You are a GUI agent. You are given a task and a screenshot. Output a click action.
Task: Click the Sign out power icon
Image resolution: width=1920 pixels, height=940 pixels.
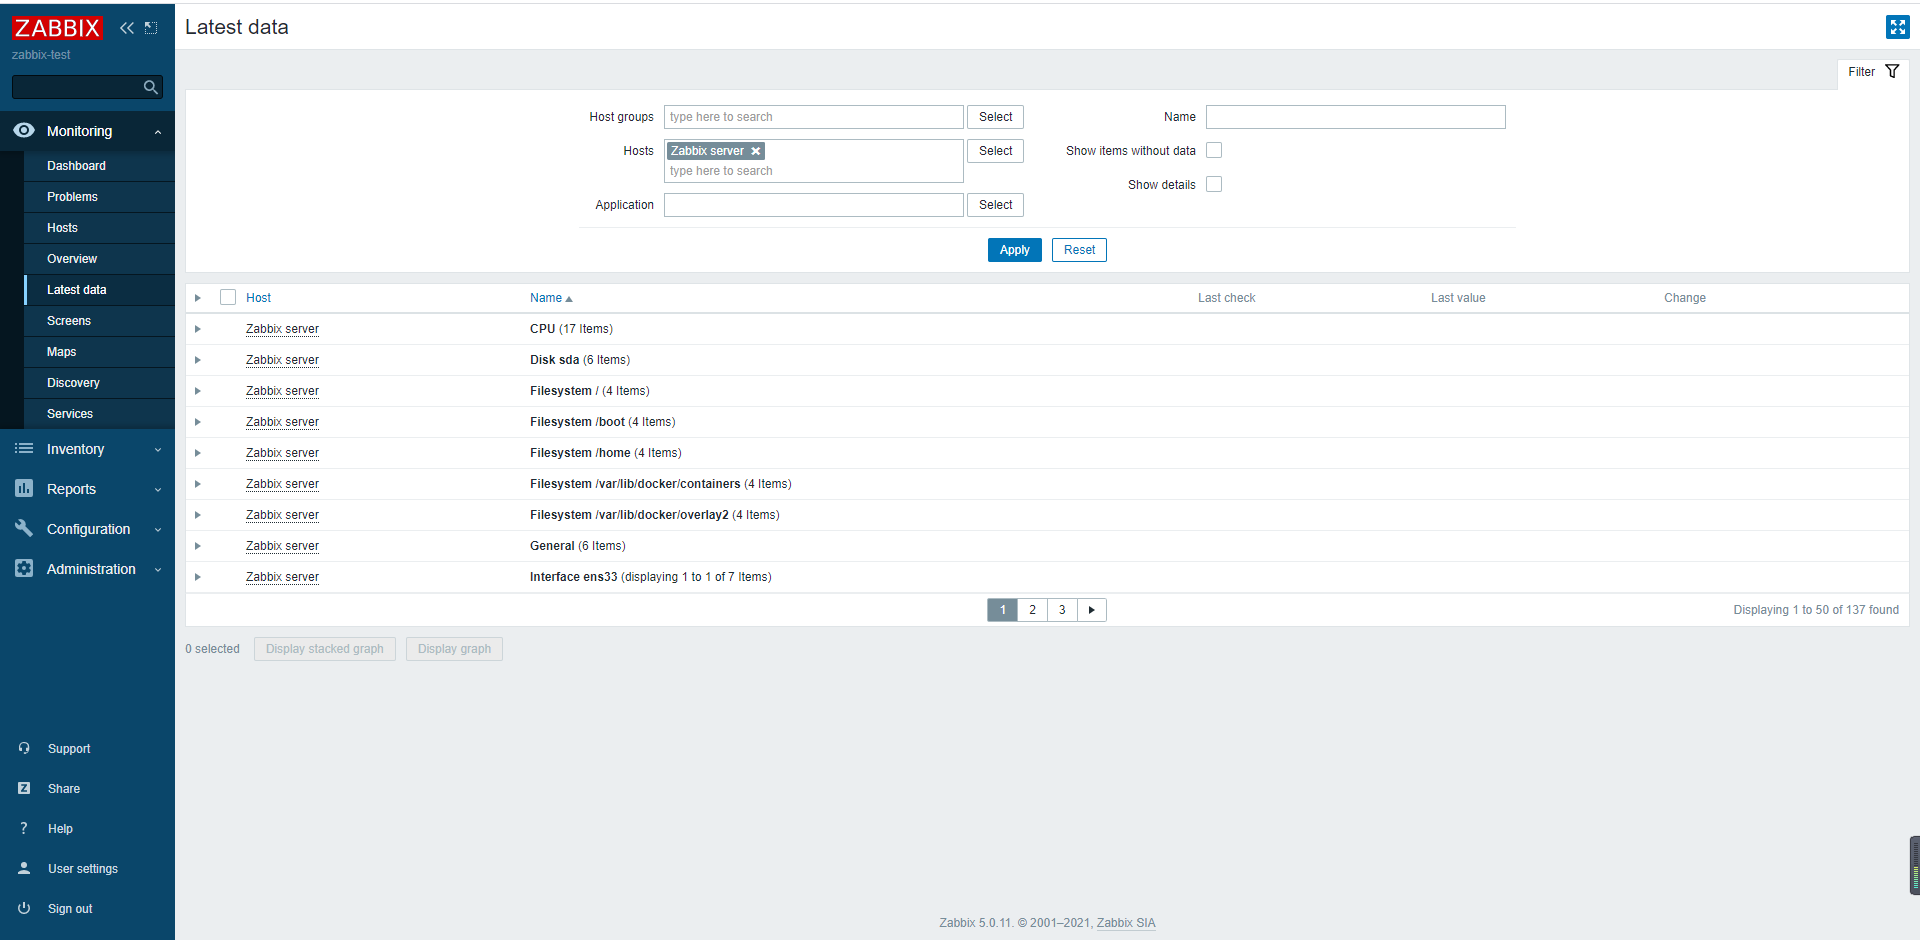click(x=24, y=908)
